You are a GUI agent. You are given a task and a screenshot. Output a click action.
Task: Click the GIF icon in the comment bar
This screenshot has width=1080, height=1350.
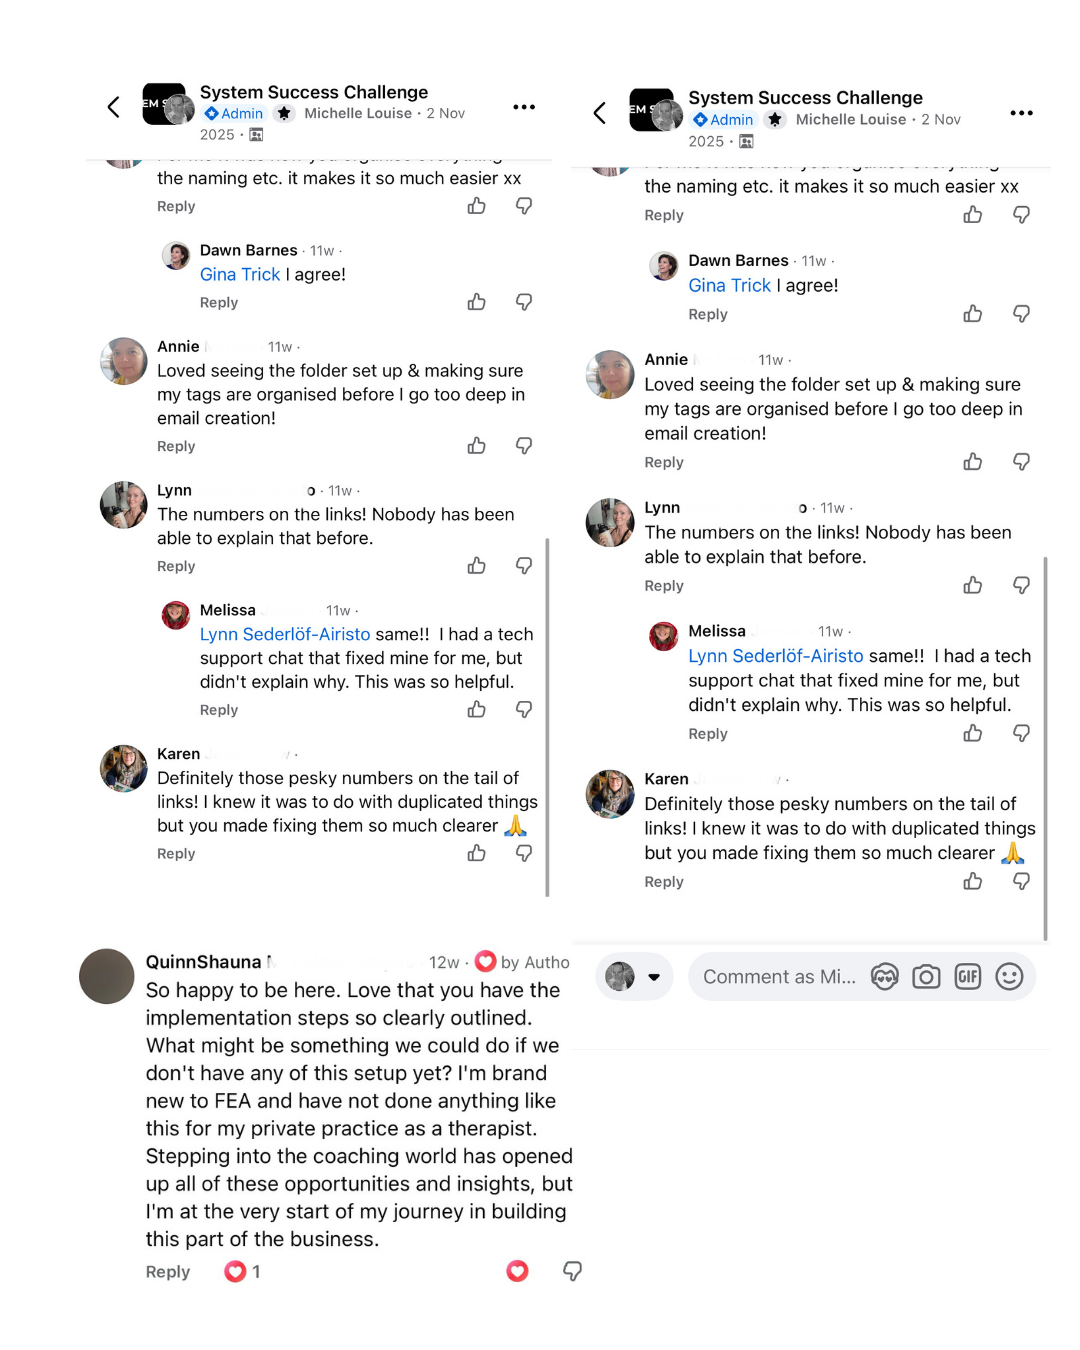coord(967,977)
